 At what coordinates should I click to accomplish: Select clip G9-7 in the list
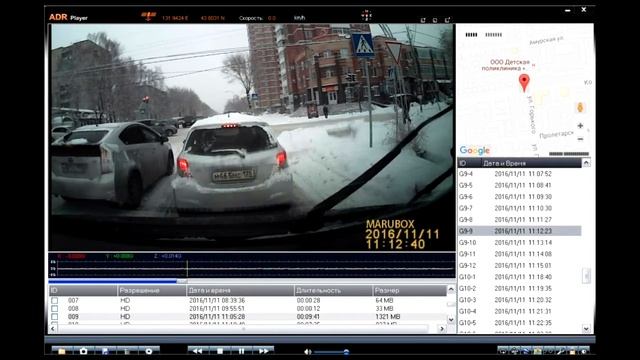[x=520, y=208]
